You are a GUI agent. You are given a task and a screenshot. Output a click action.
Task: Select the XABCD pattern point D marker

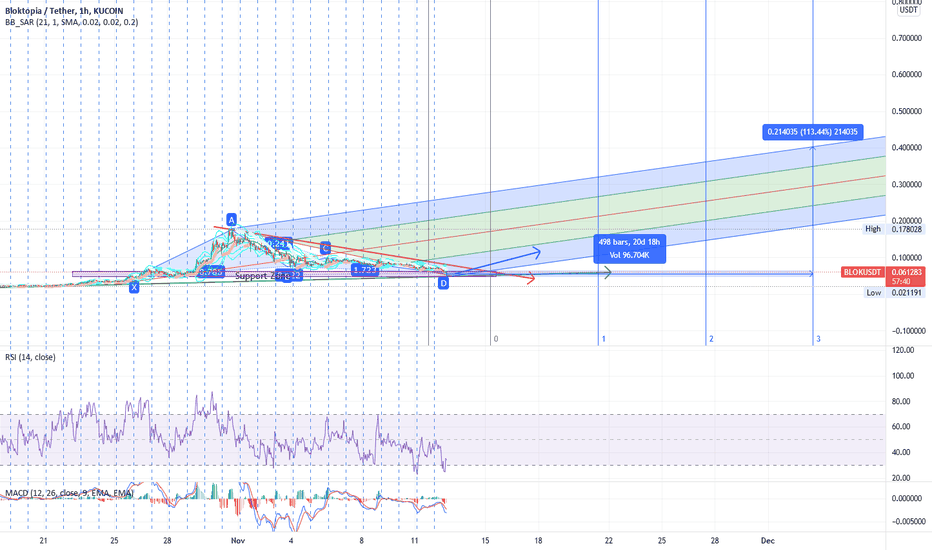click(443, 284)
